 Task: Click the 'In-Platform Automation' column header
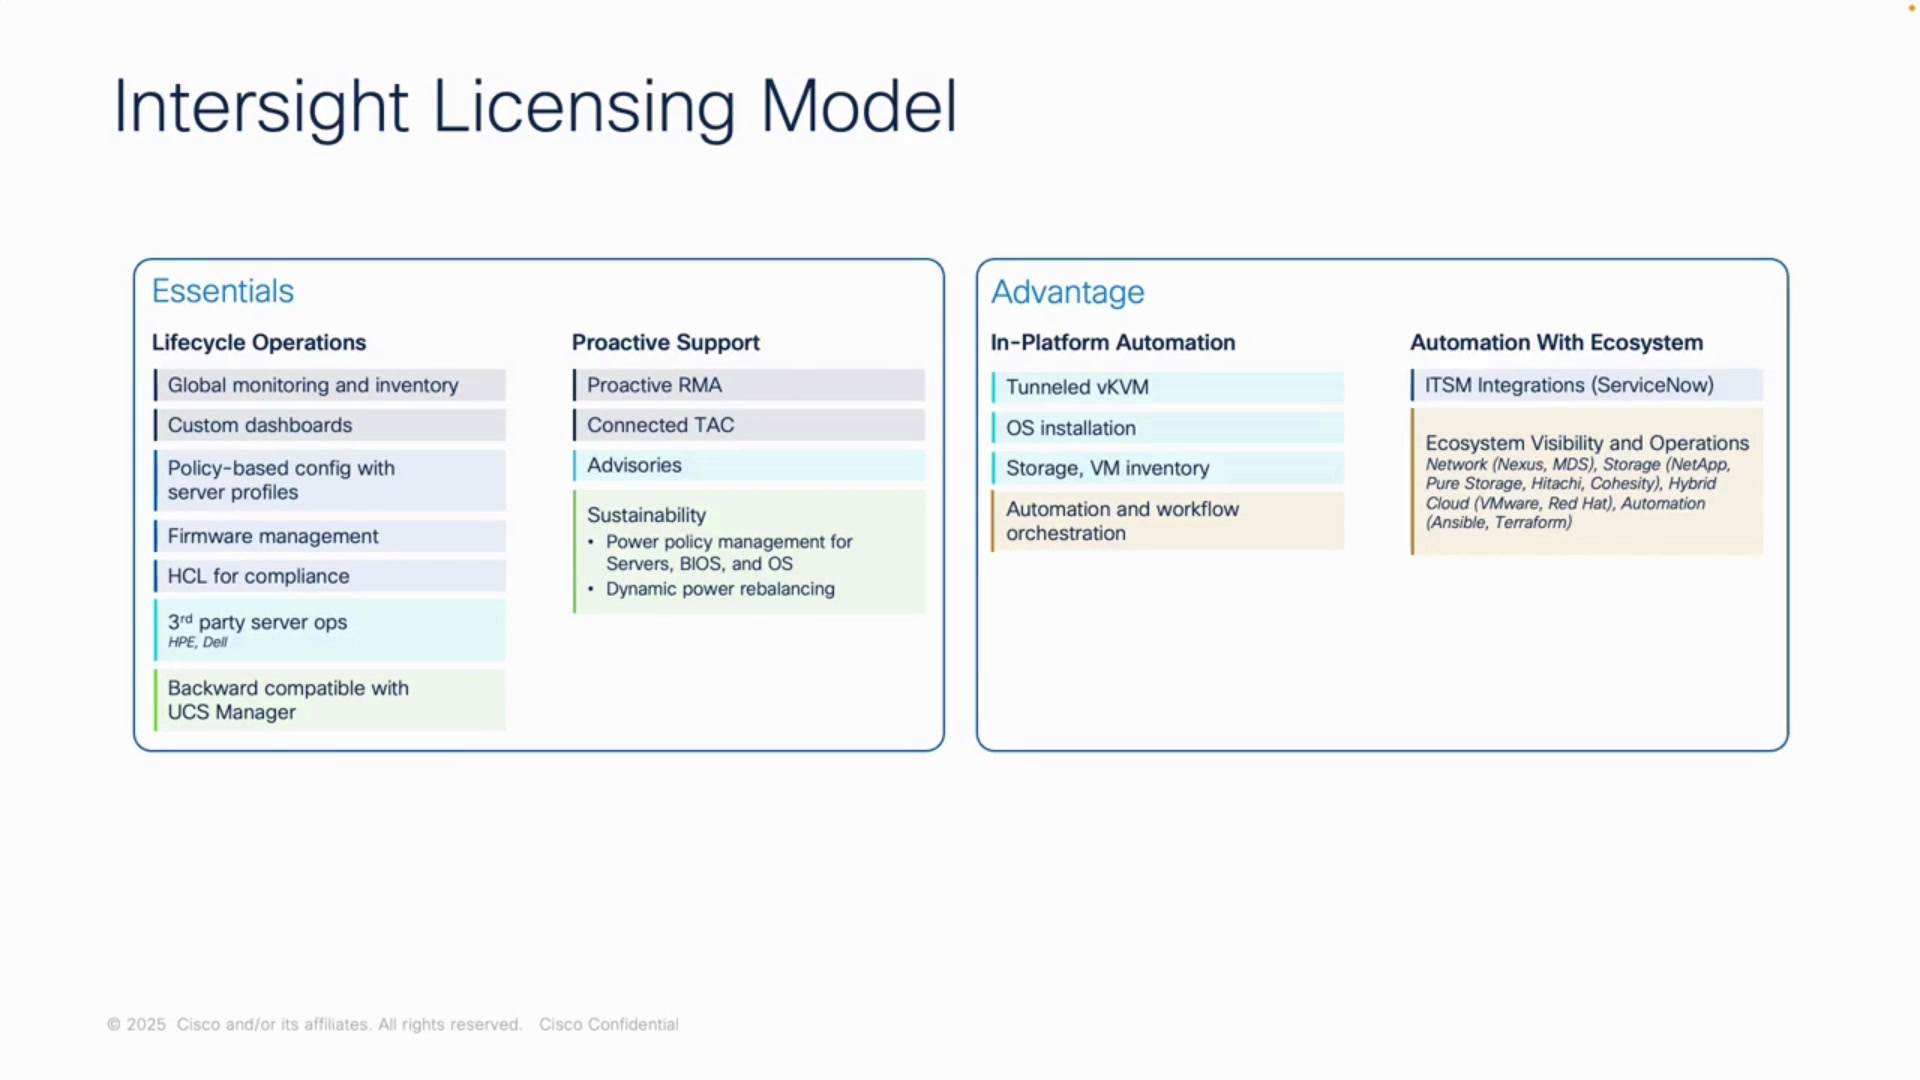1113,342
